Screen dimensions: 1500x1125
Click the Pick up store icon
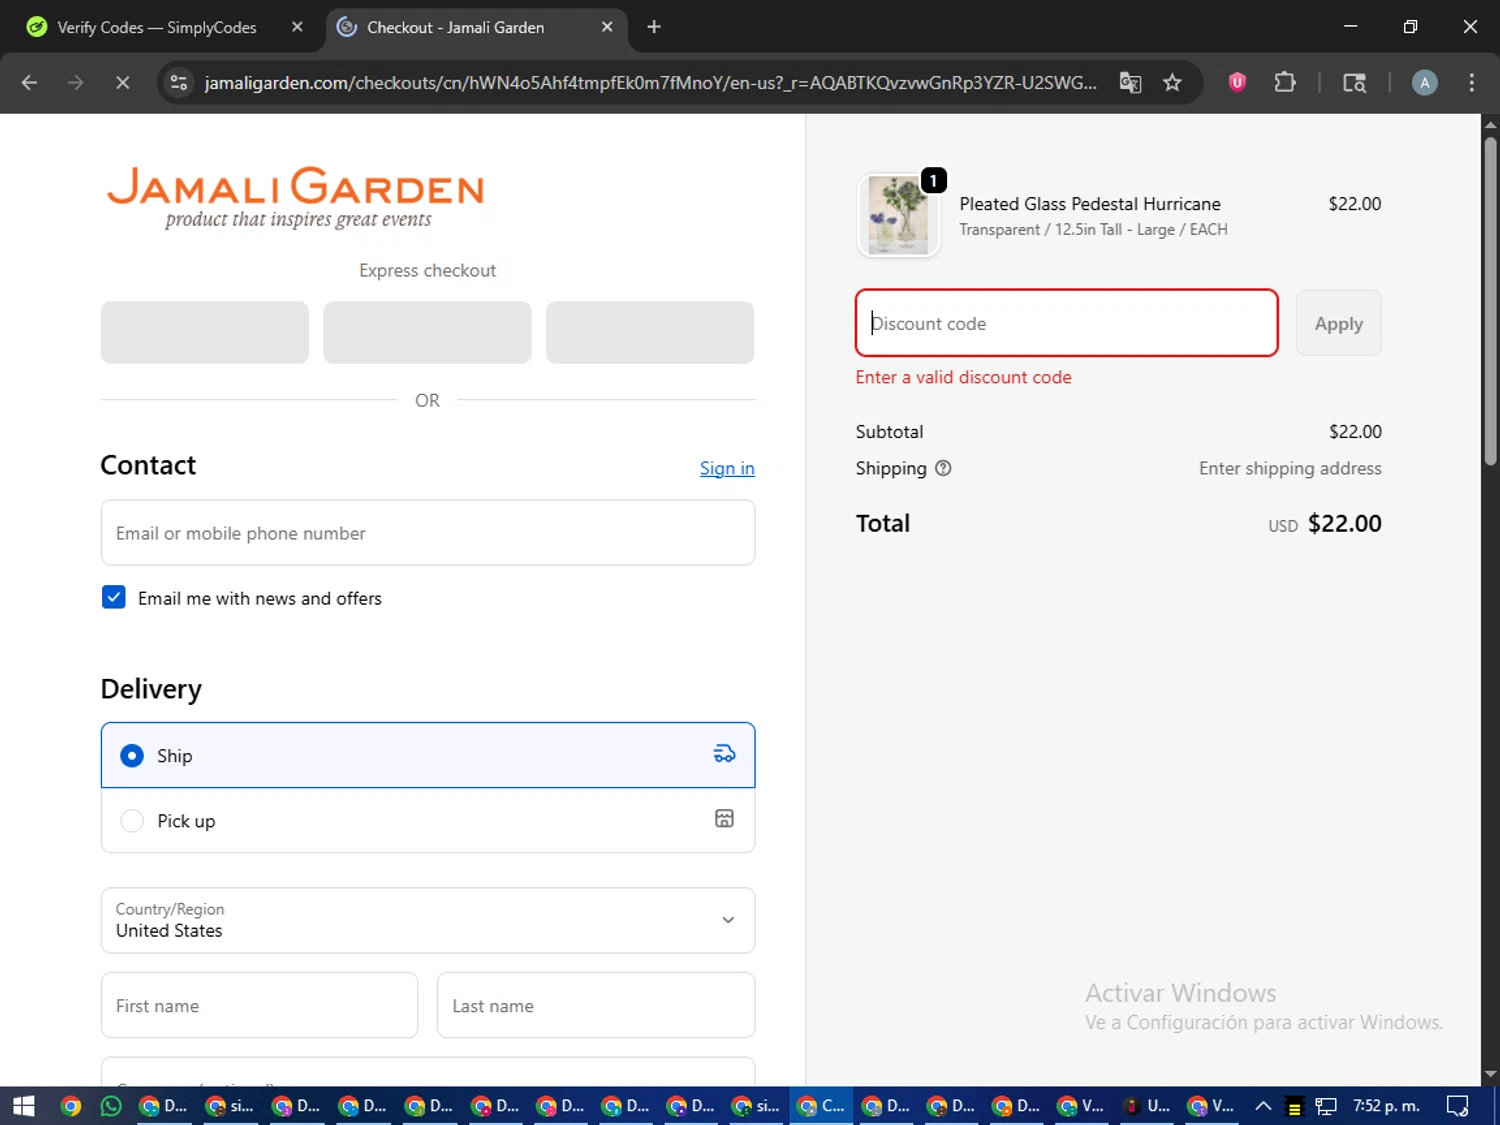coord(724,819)
